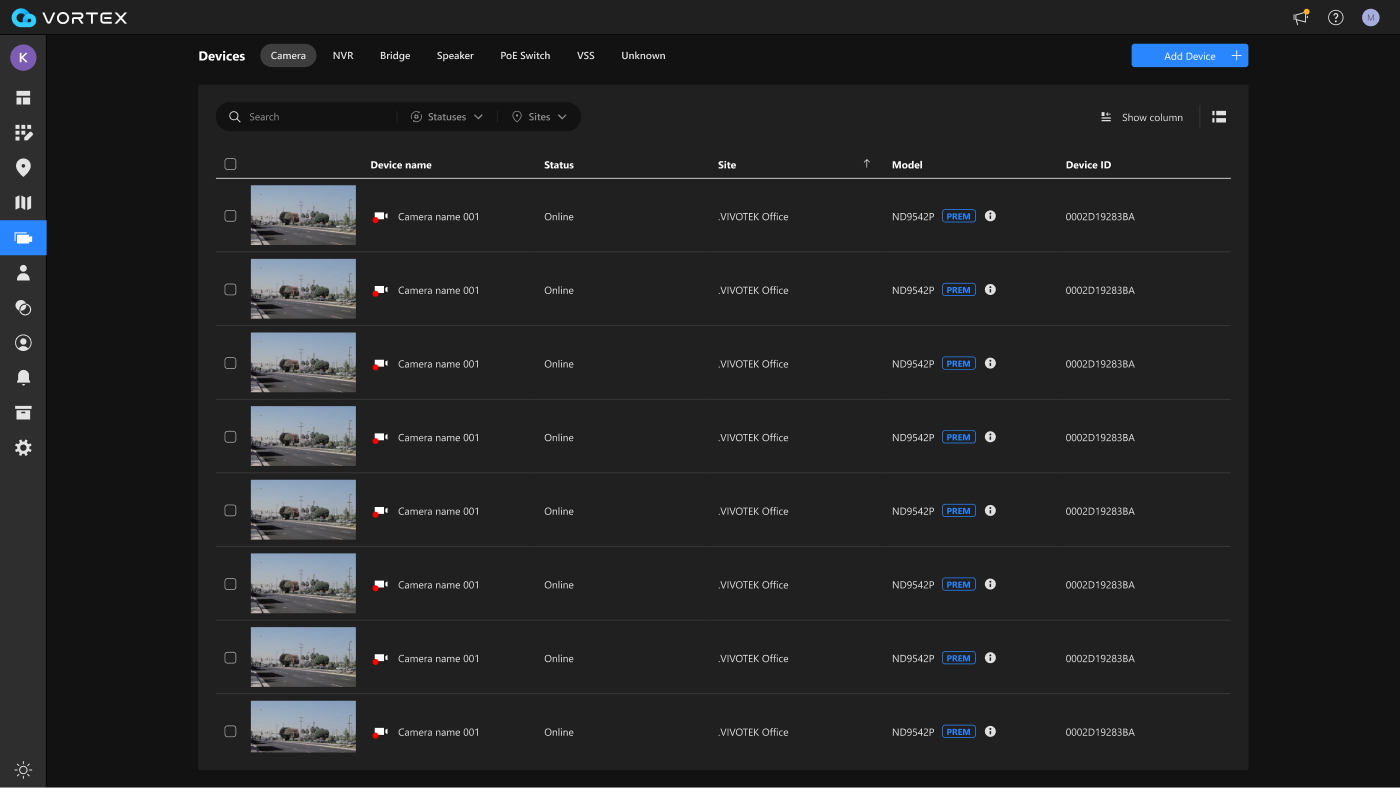Open the overlapping circles icon in the sidebar
Viewport: 1400px width, 788px height.
(23, 308)
